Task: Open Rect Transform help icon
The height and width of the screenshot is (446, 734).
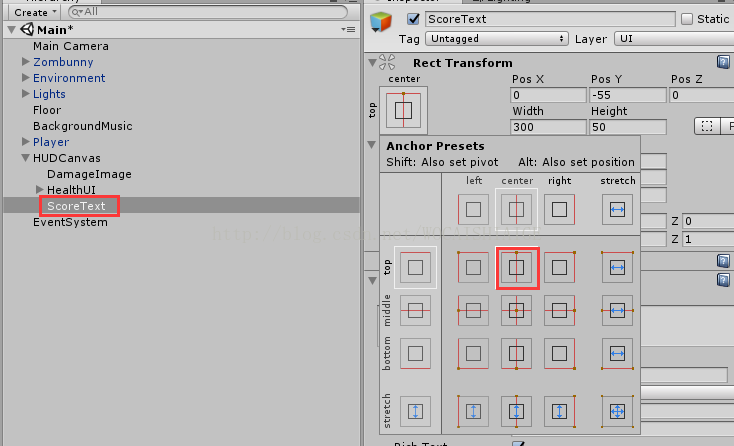Action: click(x=723, y=62)
